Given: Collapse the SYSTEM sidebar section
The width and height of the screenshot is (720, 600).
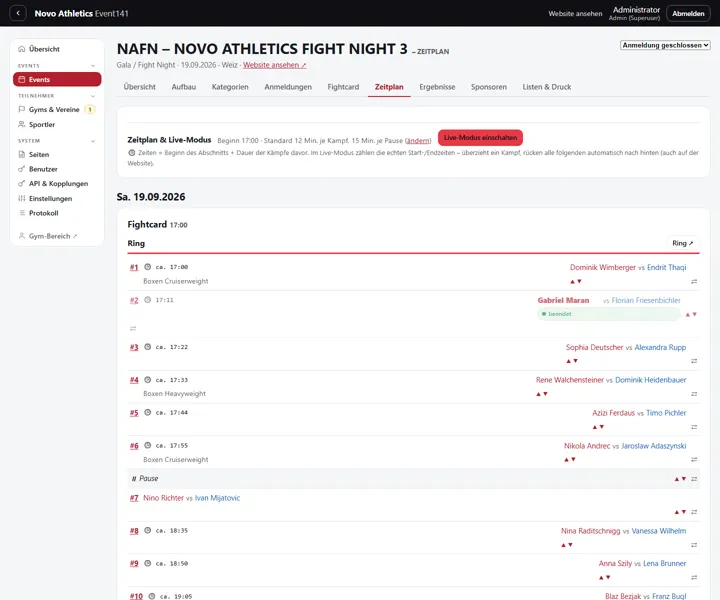Looking at the screenshot, I should pyautogui.click(x=93, y=141).
